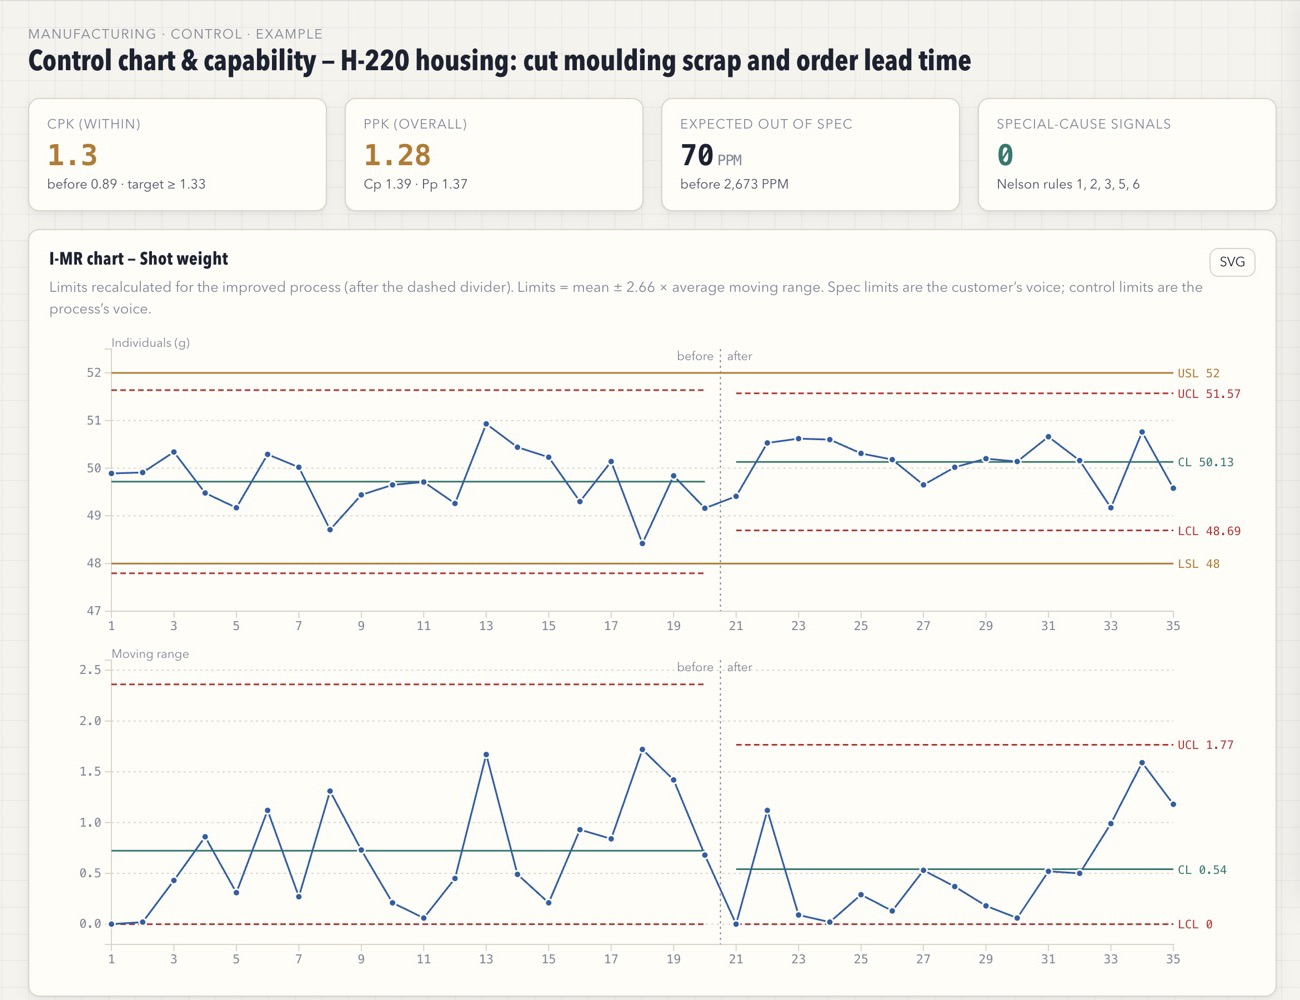
Task: Click the "UCL 1.77" moving range label
Action: click(x=1205, y=745)
